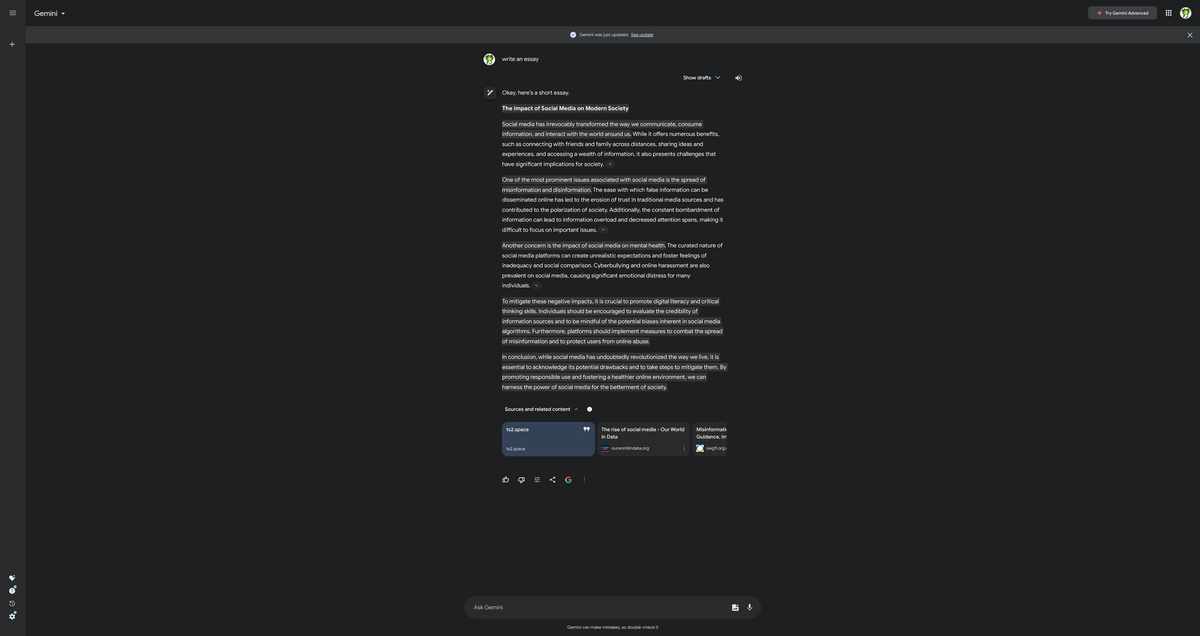
Task: Upload an image in the prompt bar
Action: (x=736, y=608)
